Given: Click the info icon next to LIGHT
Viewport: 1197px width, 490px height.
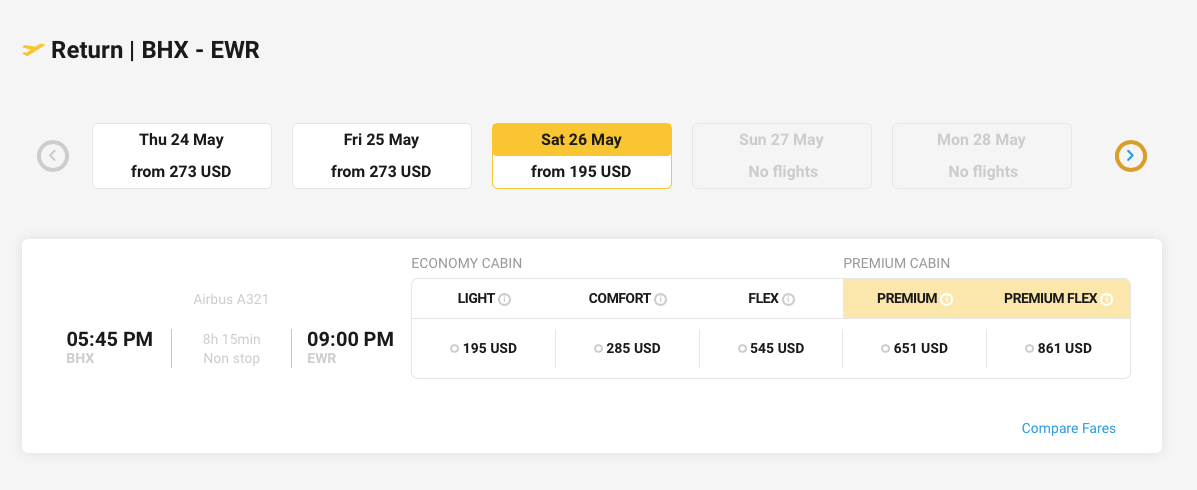Looking at the screenshot, I should (x=505, y=299).
